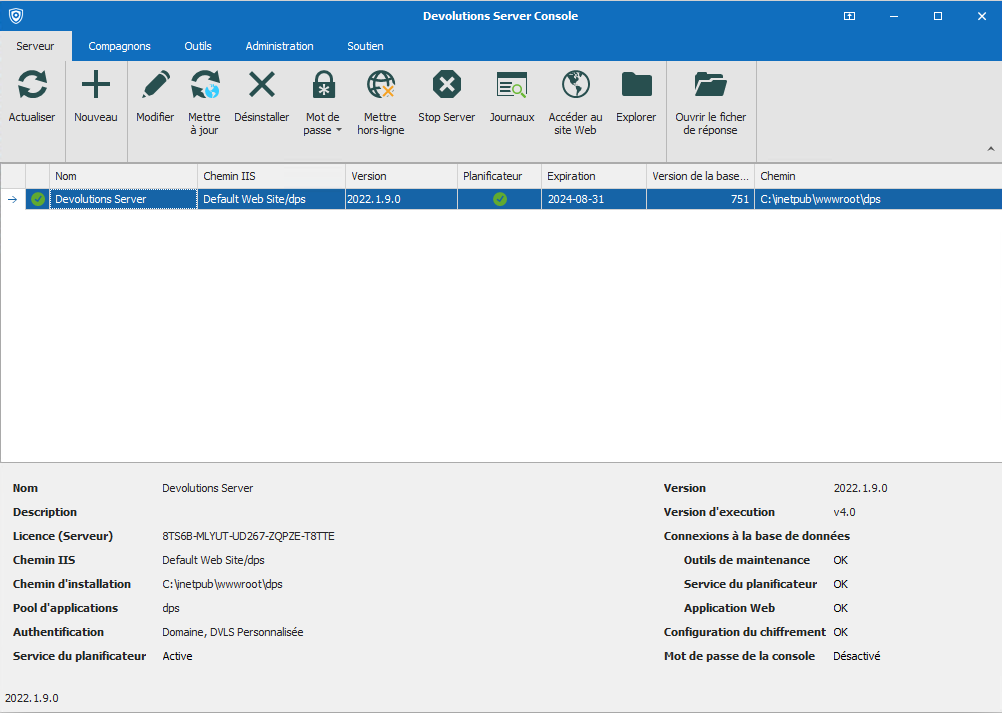Click the Version column header
Image resolution: width=1002 pixels, height=713 pixels.
[400, 176]
